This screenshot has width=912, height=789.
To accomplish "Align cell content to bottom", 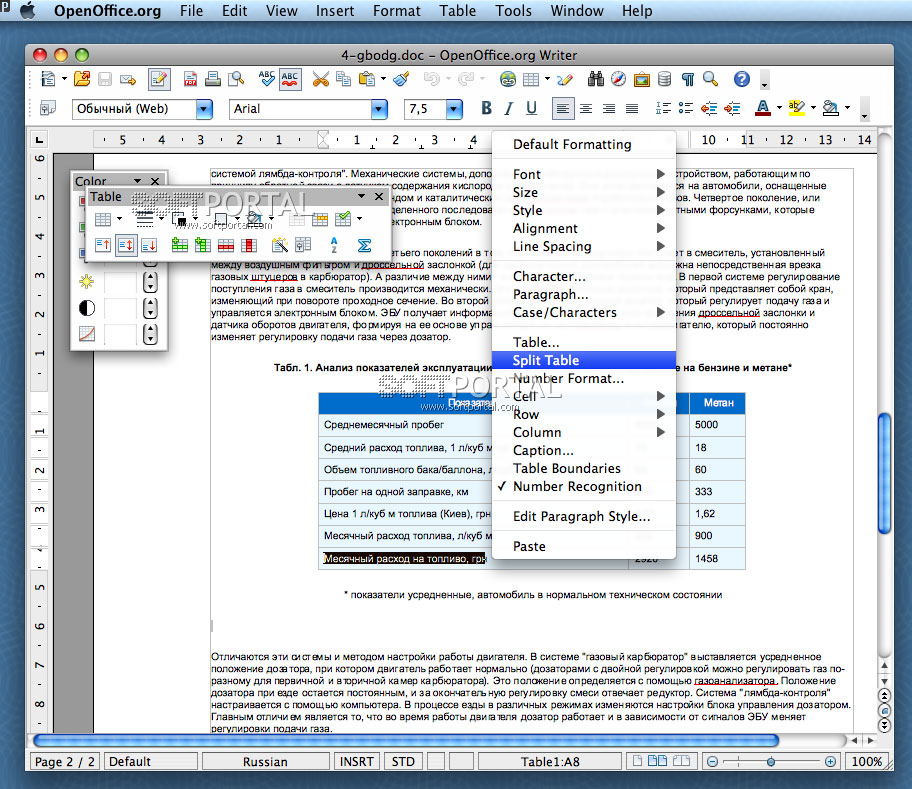I will click(149, 245).
